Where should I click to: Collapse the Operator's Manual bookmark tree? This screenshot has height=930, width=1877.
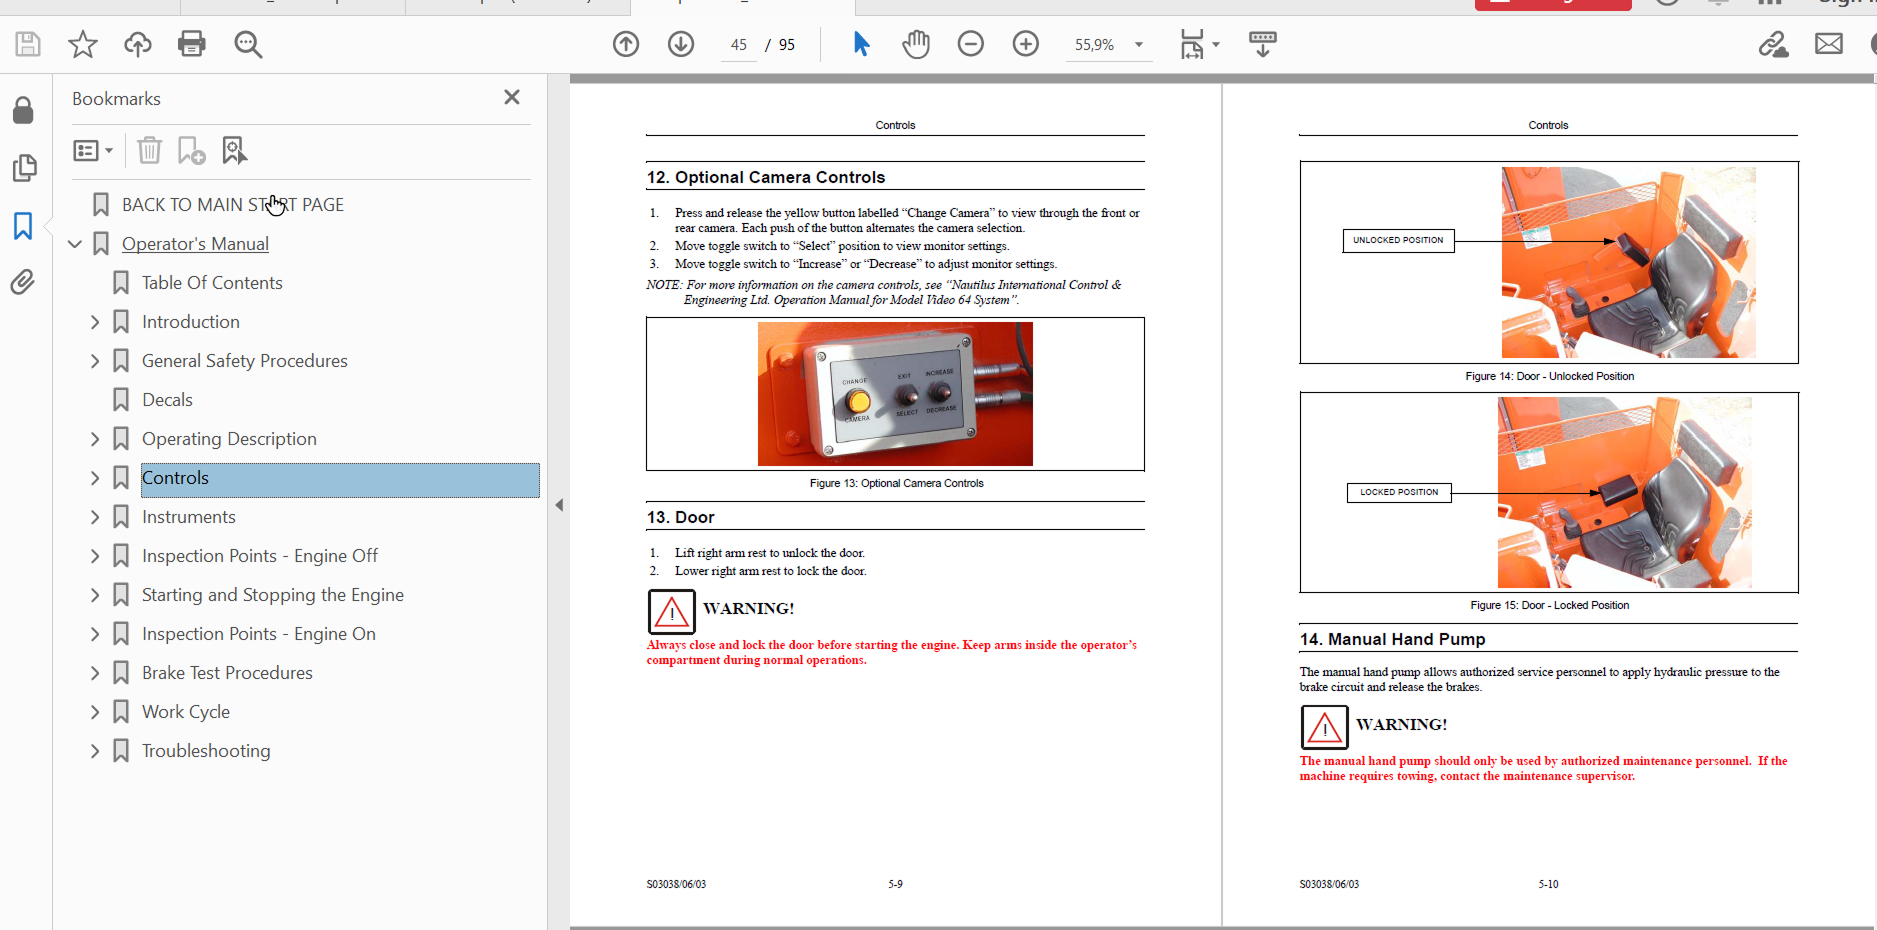coord(75,244)
